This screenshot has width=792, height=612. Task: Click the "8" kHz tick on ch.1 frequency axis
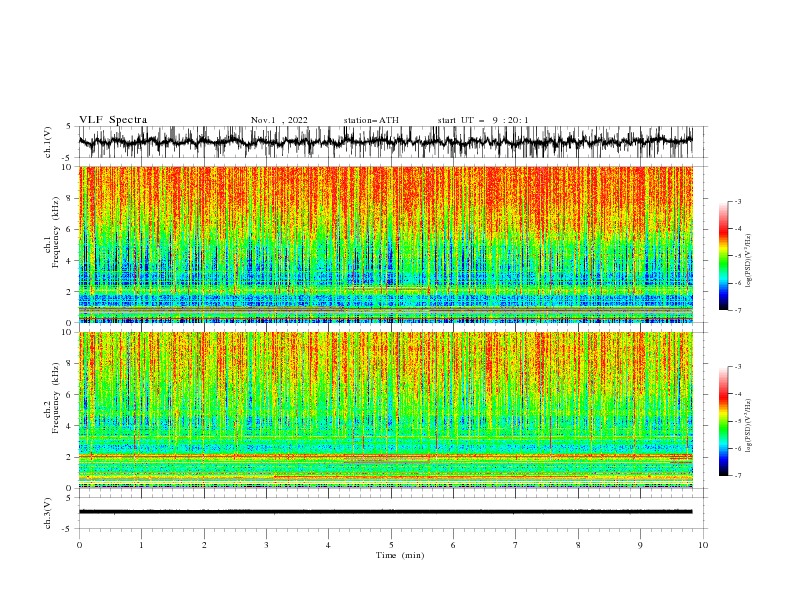[70, 198]
